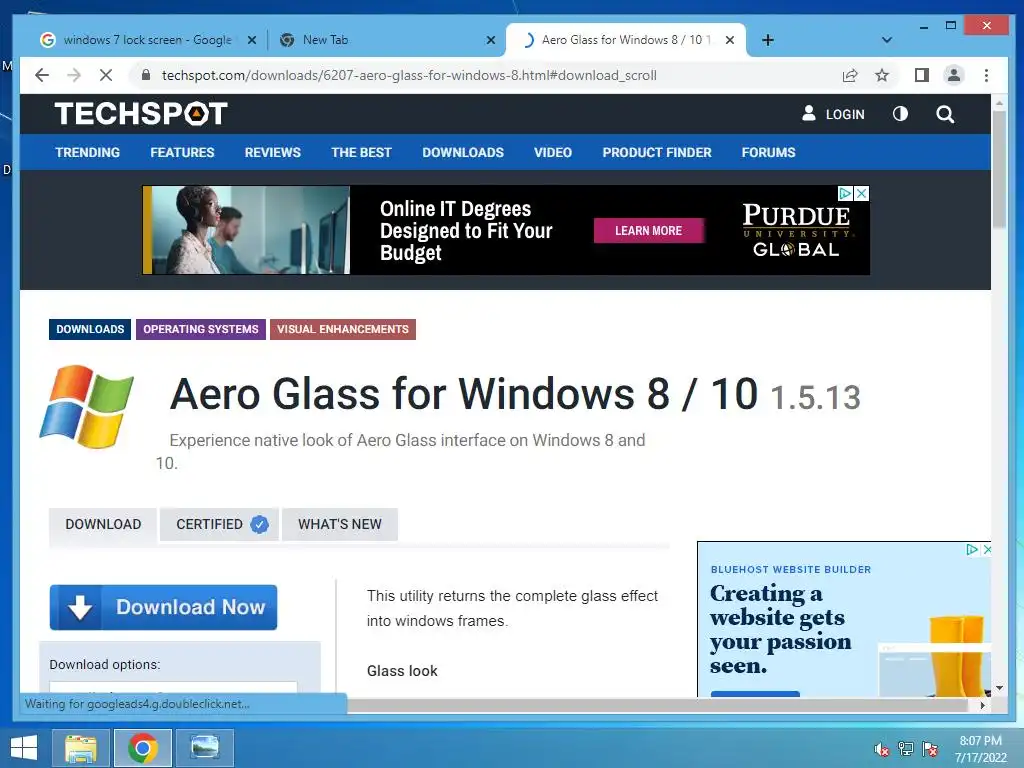Select the DOWNLOAD tab
1024x768 pixels.
(x=103, y=524)
